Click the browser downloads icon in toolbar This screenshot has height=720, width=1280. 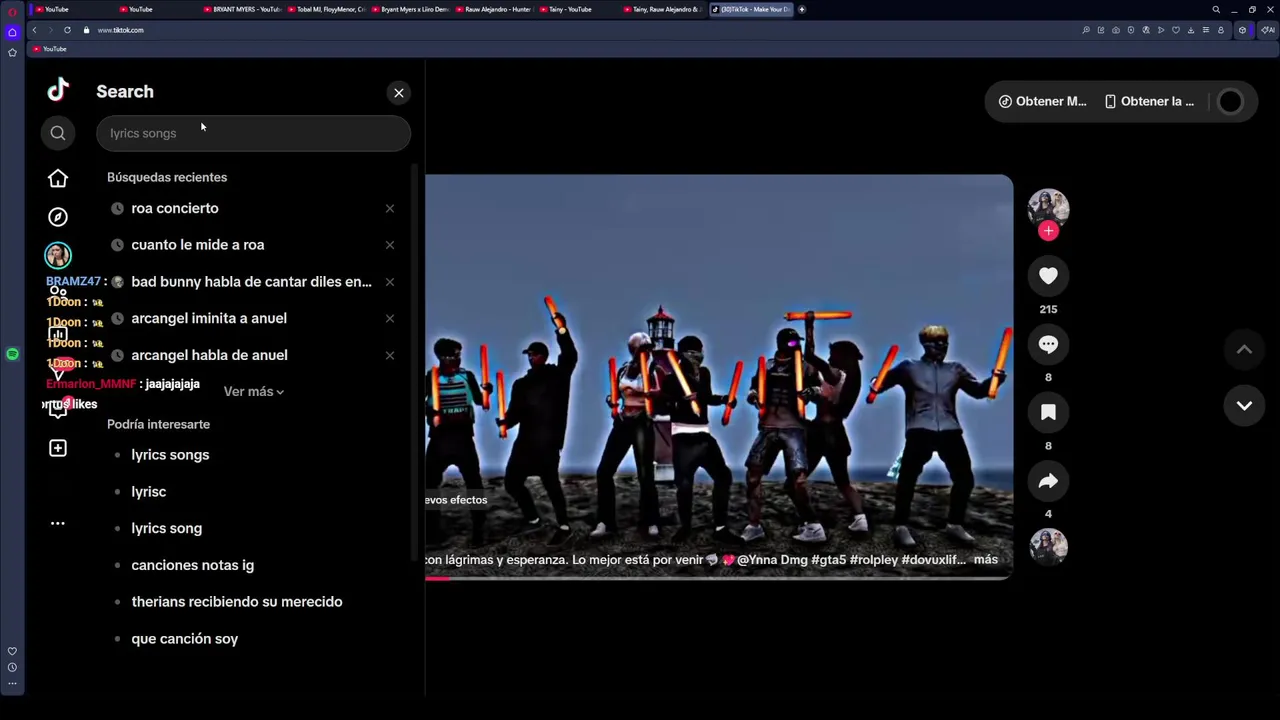coord(1190,30)
